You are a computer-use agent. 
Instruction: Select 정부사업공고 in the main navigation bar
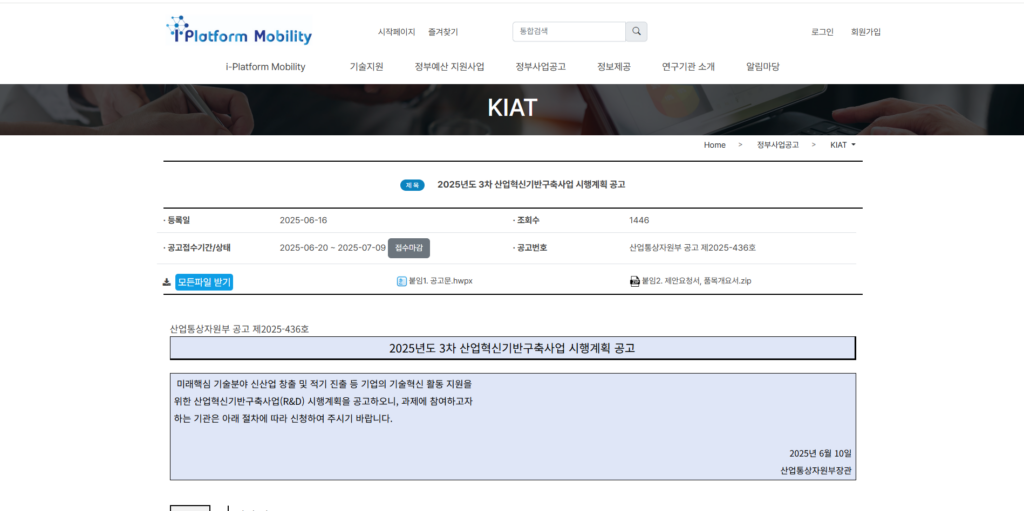point(540,67)
